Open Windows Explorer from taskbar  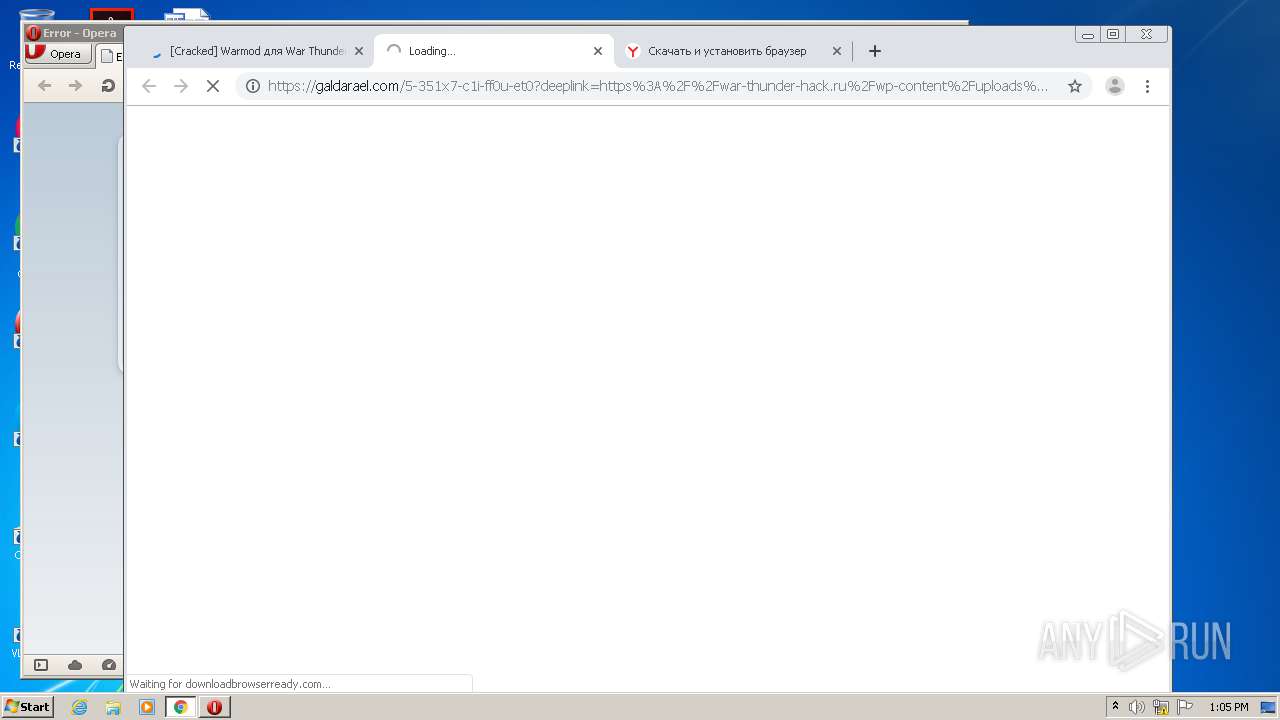pos(113,707)
